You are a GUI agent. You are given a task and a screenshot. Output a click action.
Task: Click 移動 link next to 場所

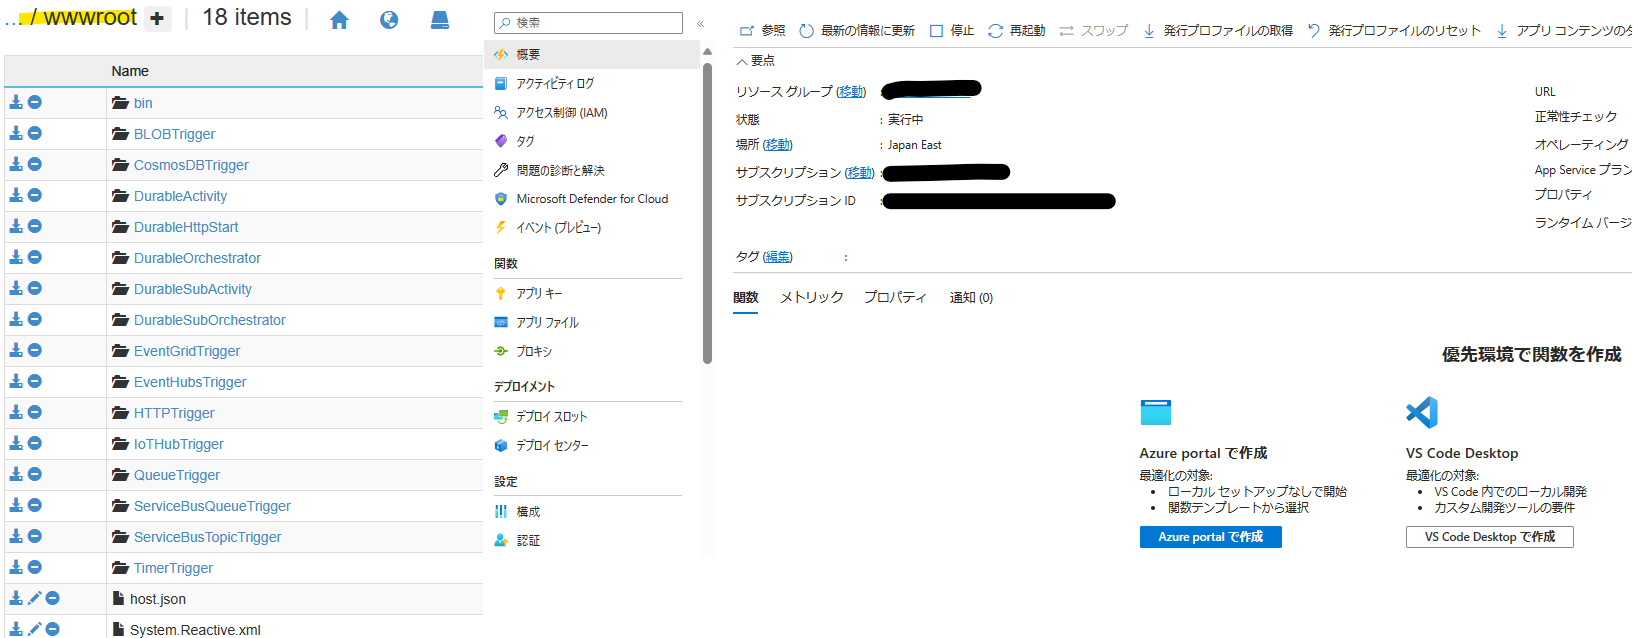click(777, 145)
